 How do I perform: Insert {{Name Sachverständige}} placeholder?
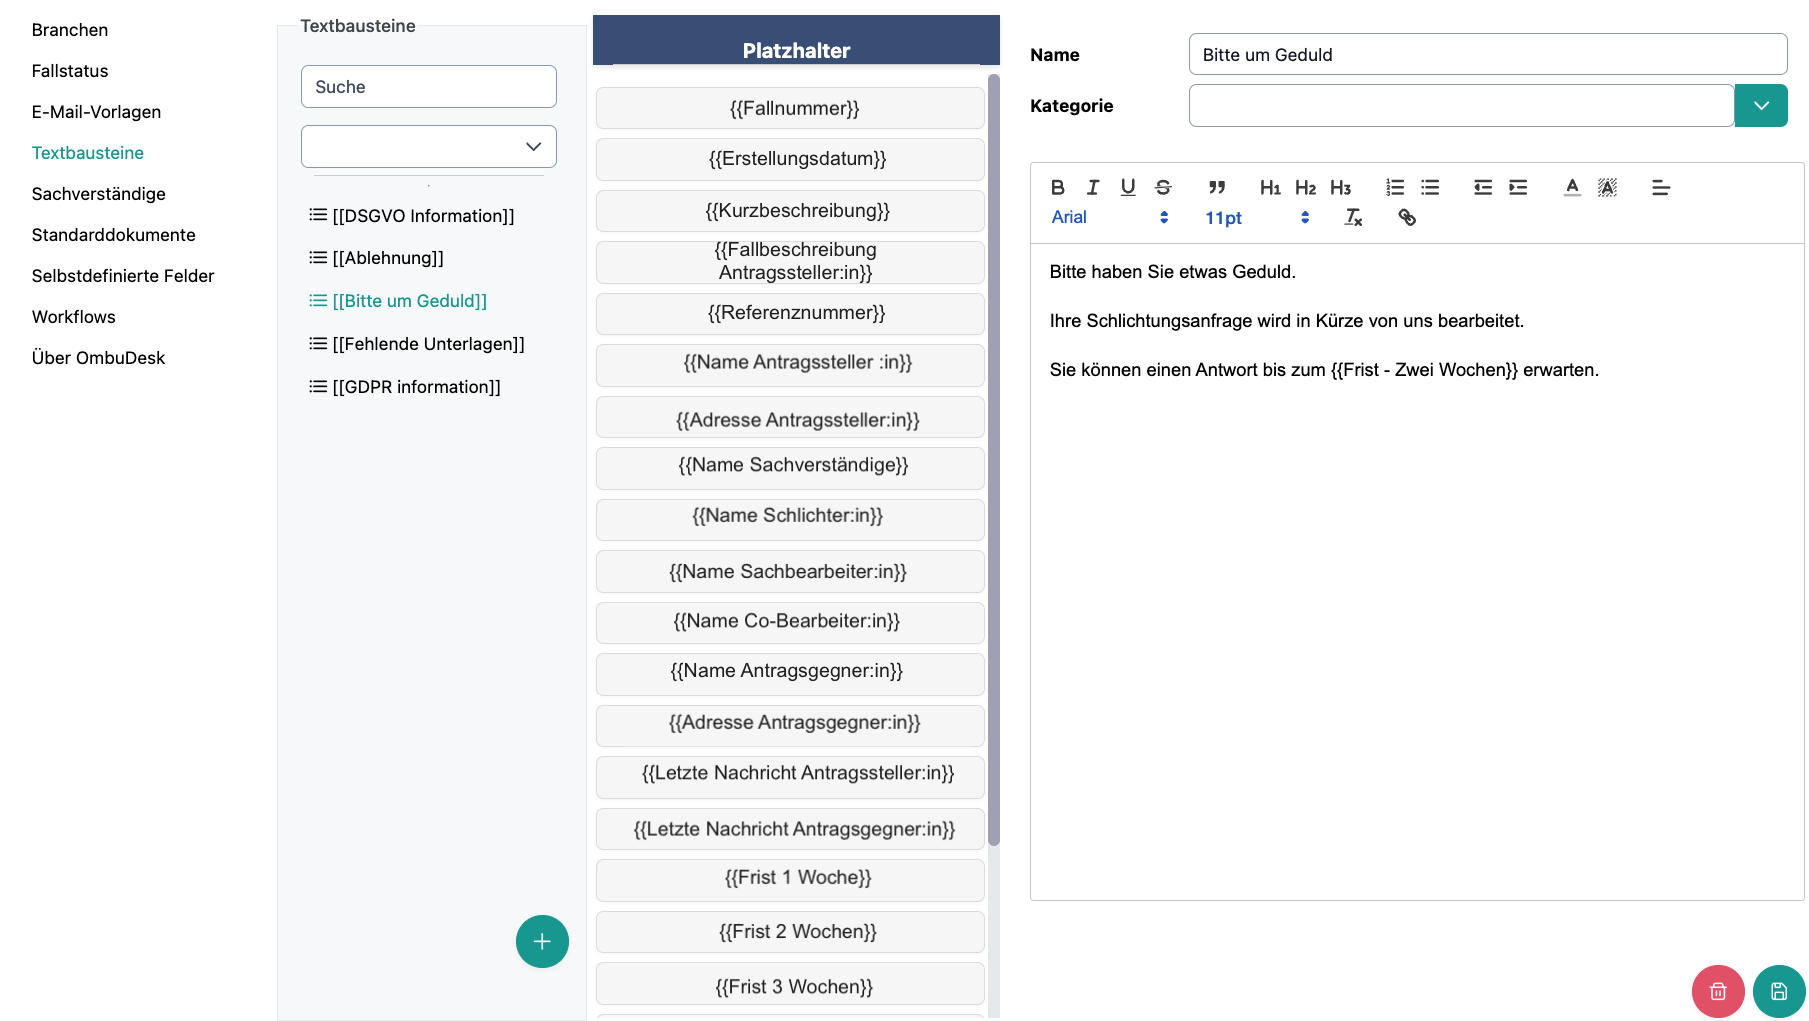tap(790, 468)
